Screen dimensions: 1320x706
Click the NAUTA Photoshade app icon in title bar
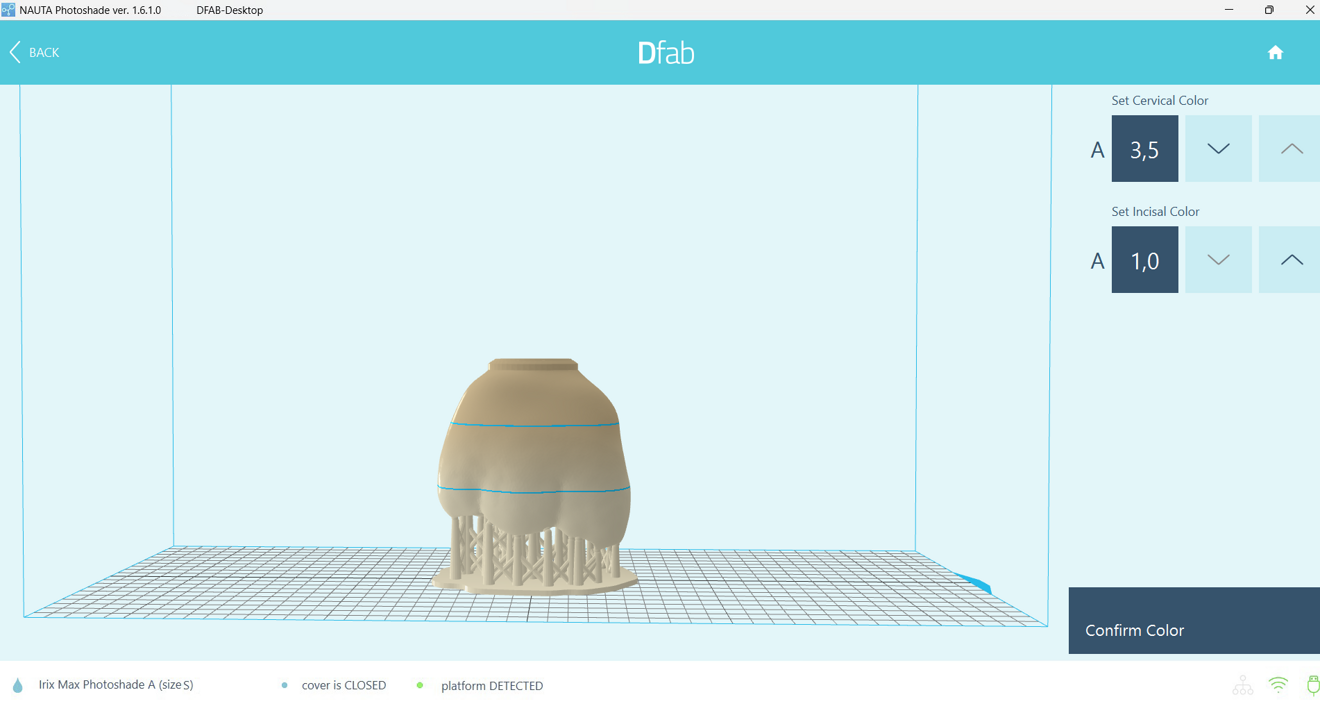[9, 10]
